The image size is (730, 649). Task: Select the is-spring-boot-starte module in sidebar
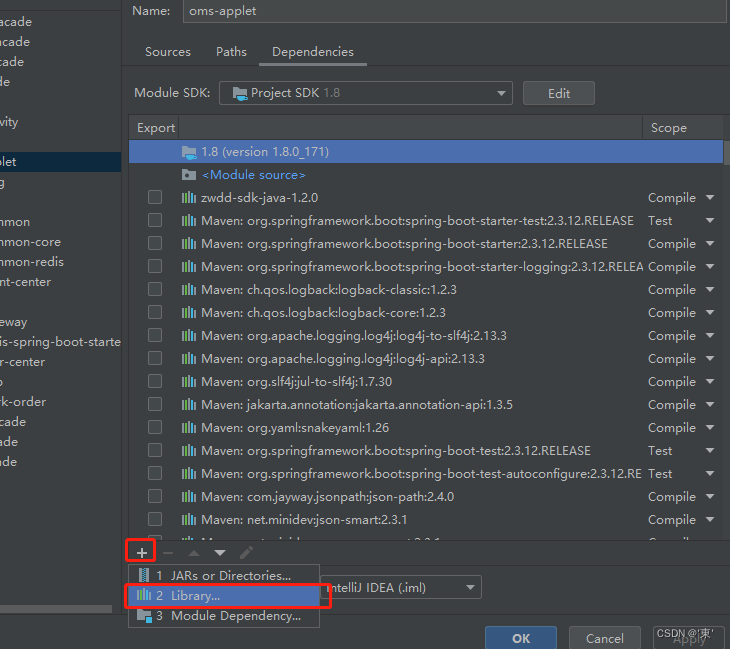click(61, 342)
